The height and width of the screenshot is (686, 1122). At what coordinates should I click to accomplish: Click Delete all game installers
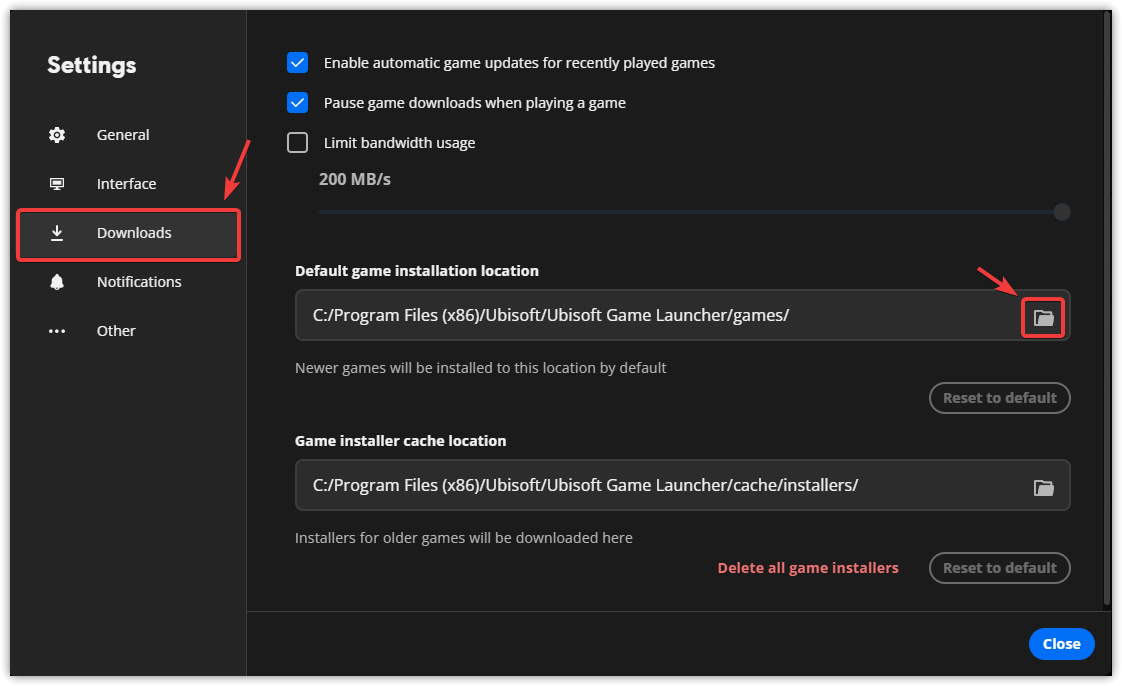[x=808, y=568]
